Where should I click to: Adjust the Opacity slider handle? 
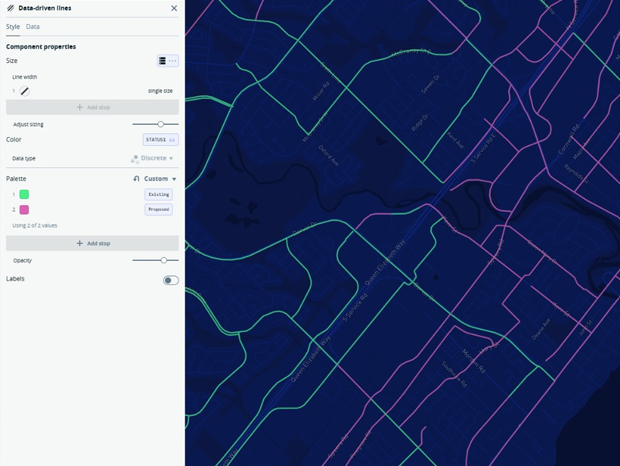[x=164, y=260]
